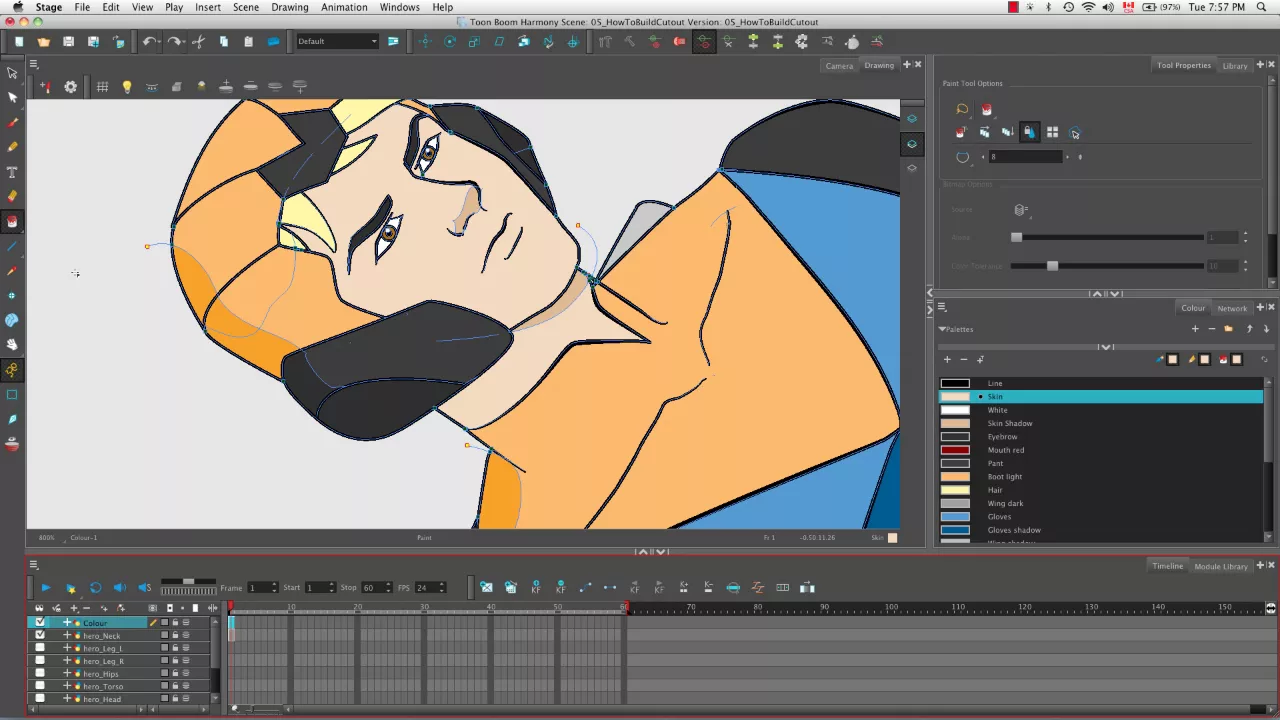Show the grid in the Drawing view
This screenshot has height=720, width=1280.
(102, 87)
